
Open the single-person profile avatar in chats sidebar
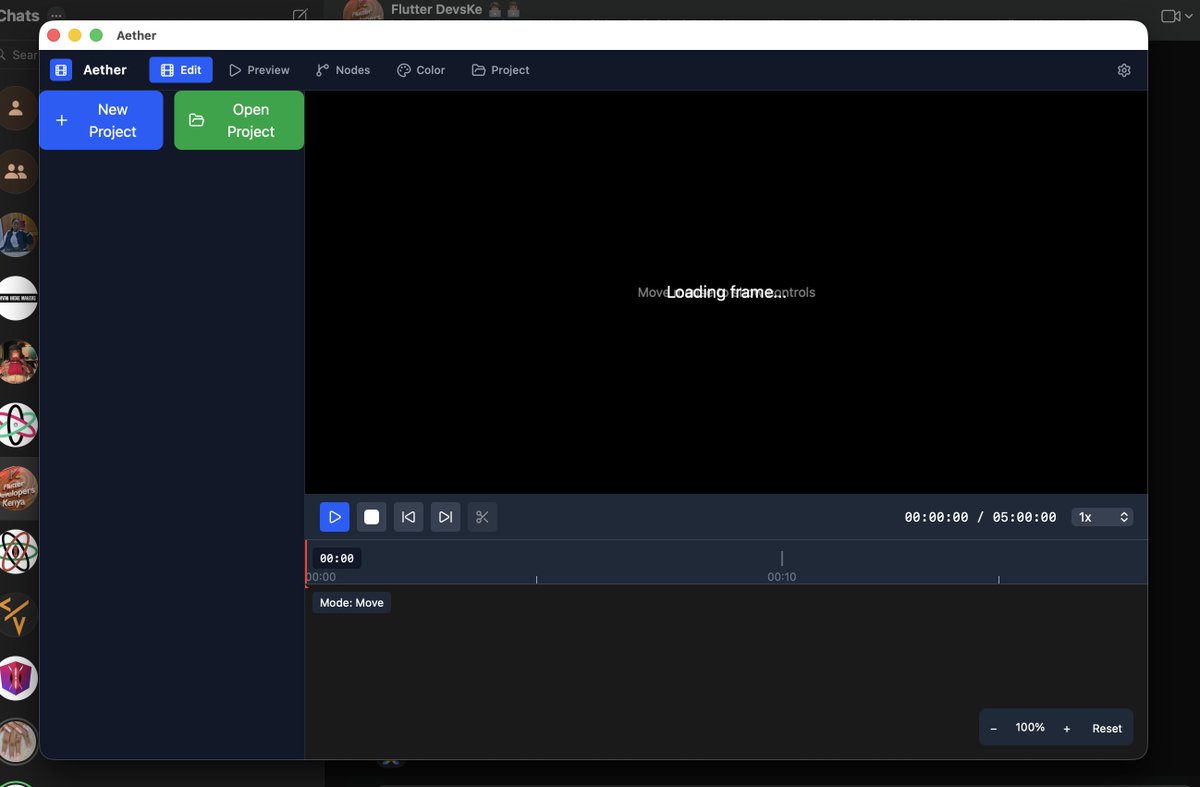point(17,108)
